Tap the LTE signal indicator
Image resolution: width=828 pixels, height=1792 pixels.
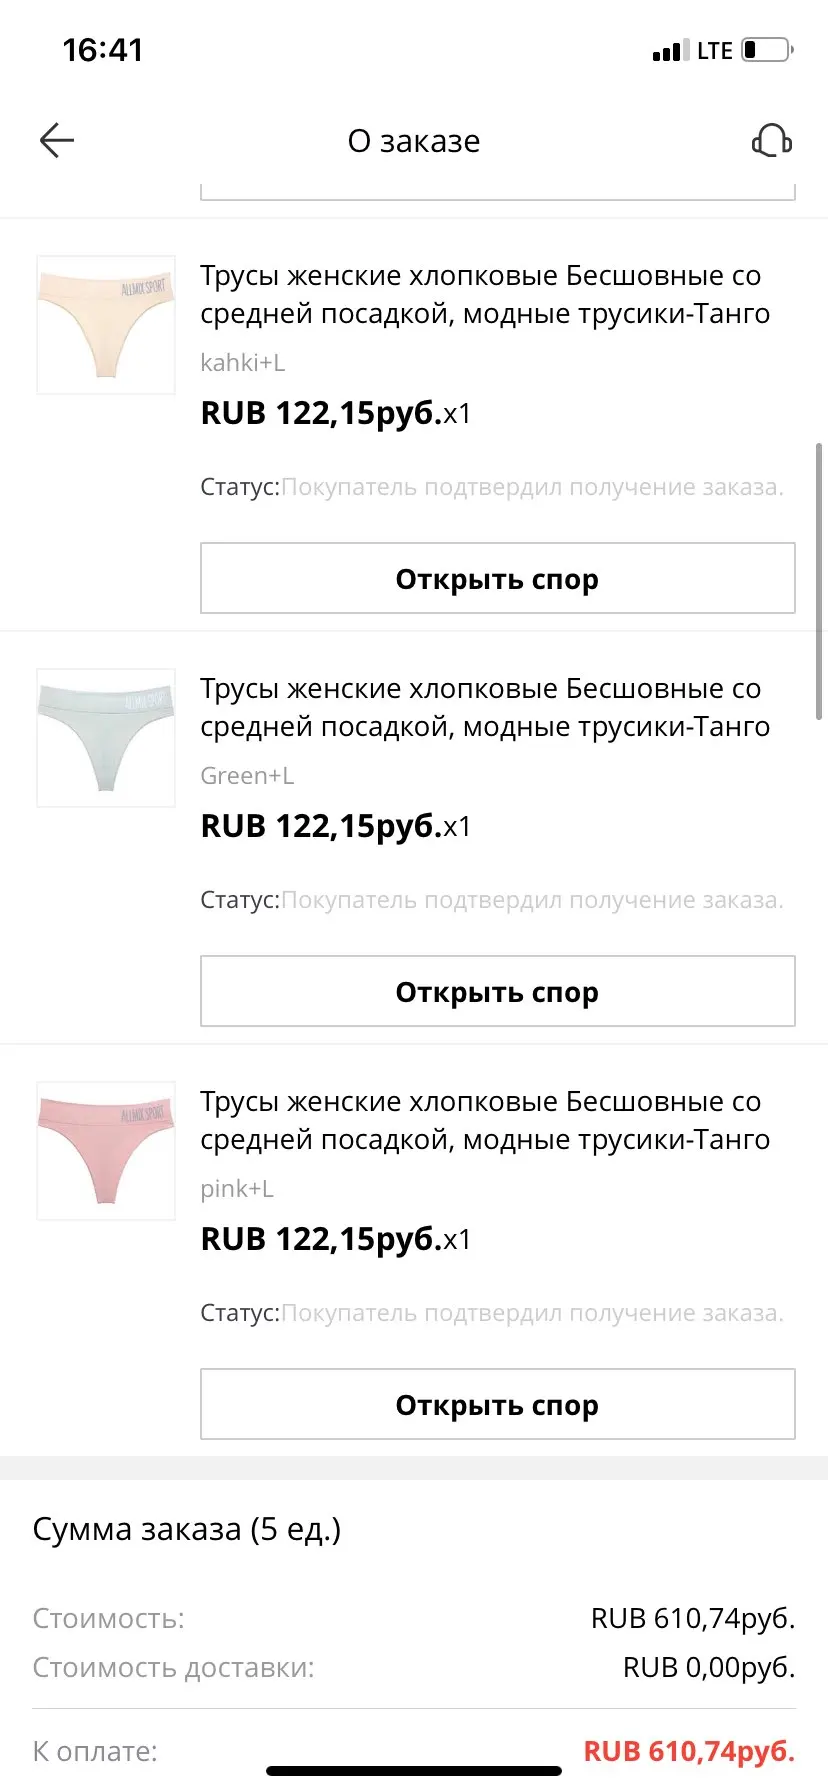pyautogui.click(x=714, y=51)
